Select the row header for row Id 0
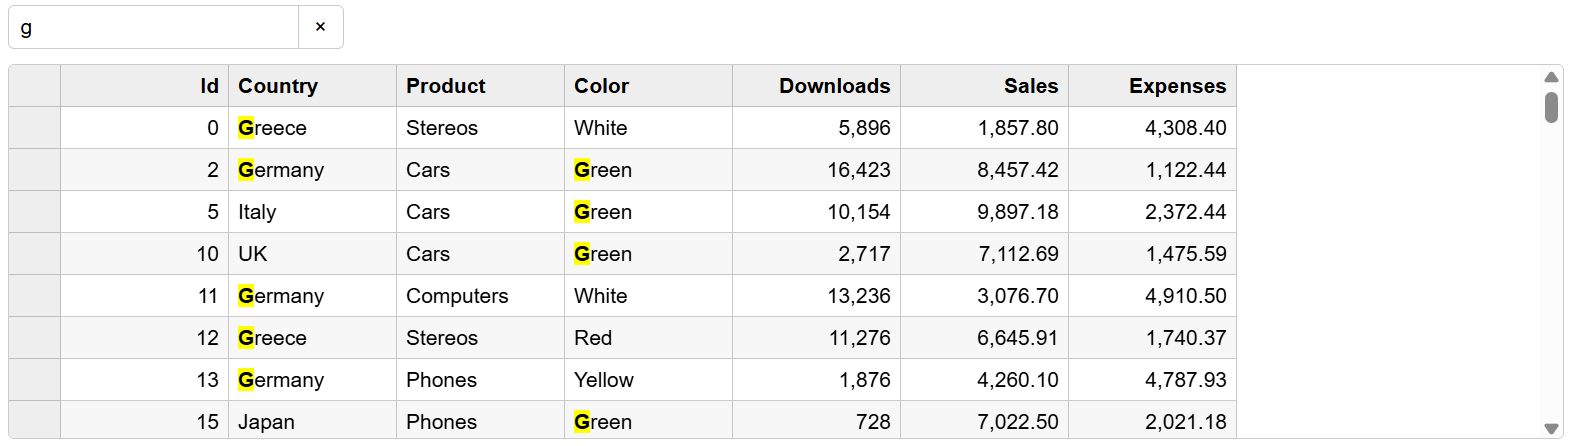This screenshot has height=446, width=1572. (35, 128)
